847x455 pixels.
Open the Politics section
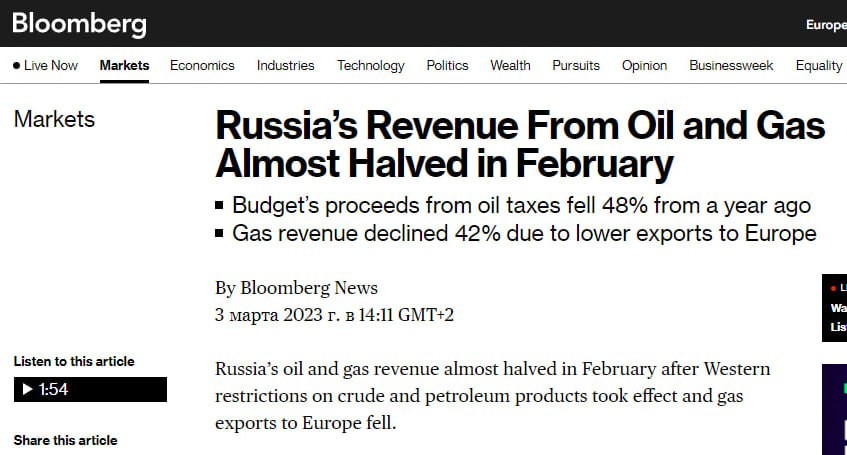[447, 66]
